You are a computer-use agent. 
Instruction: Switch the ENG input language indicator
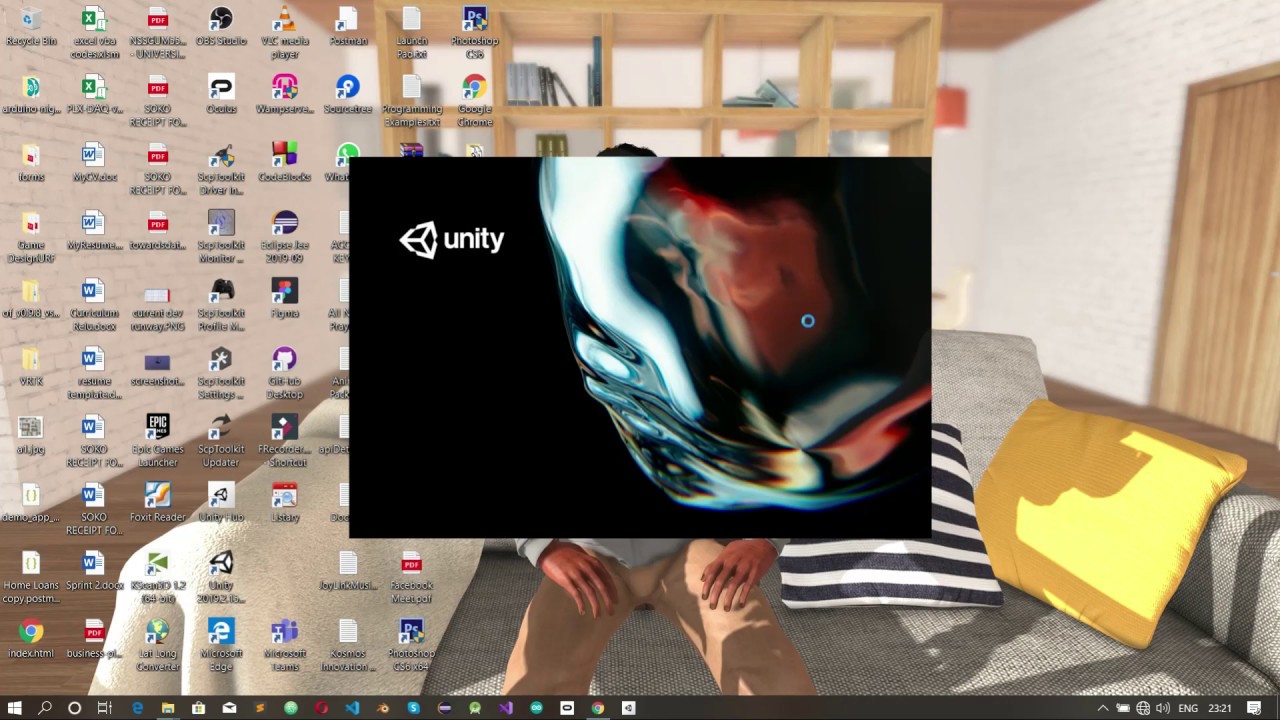[1188, 708]
